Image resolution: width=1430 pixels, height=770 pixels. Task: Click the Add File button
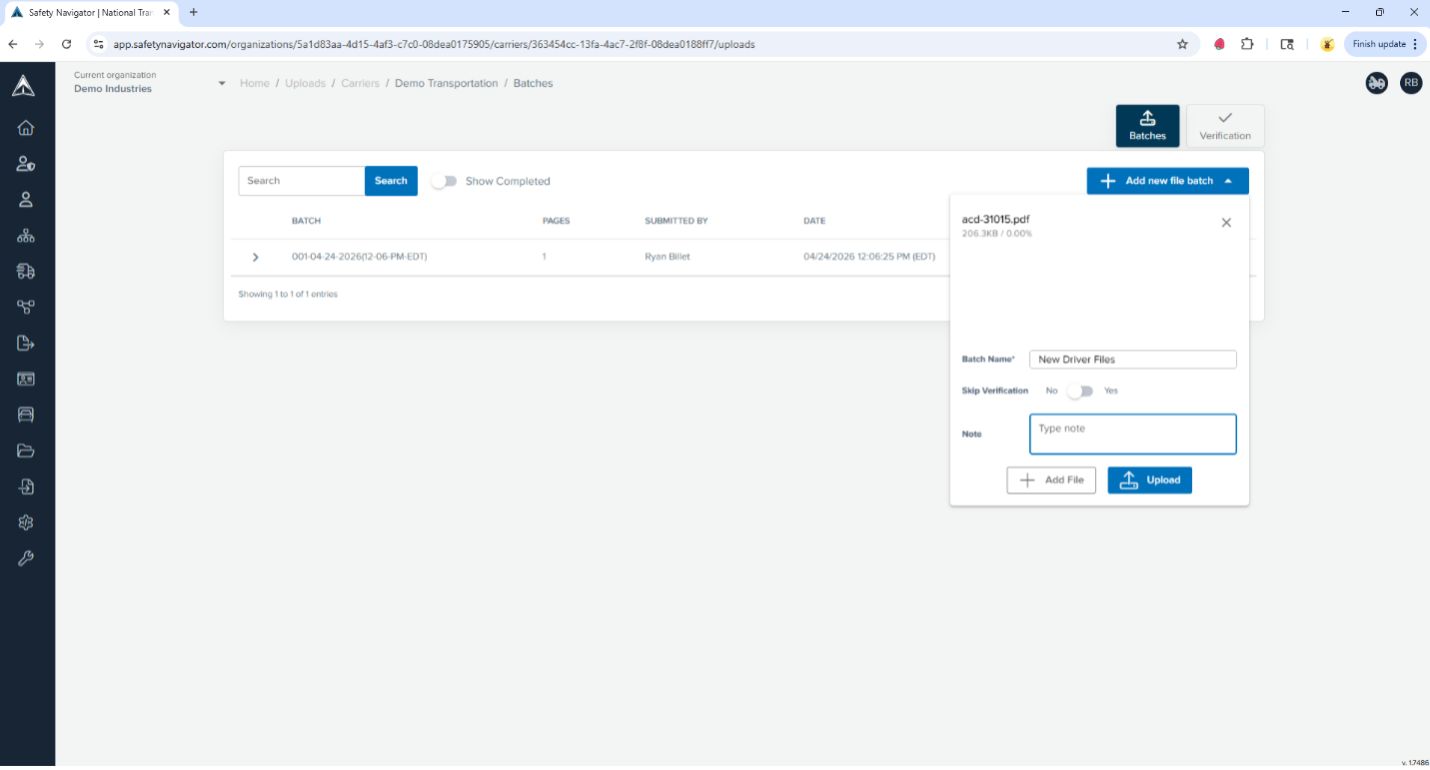pyautogui.click(x=1051, y=480)
